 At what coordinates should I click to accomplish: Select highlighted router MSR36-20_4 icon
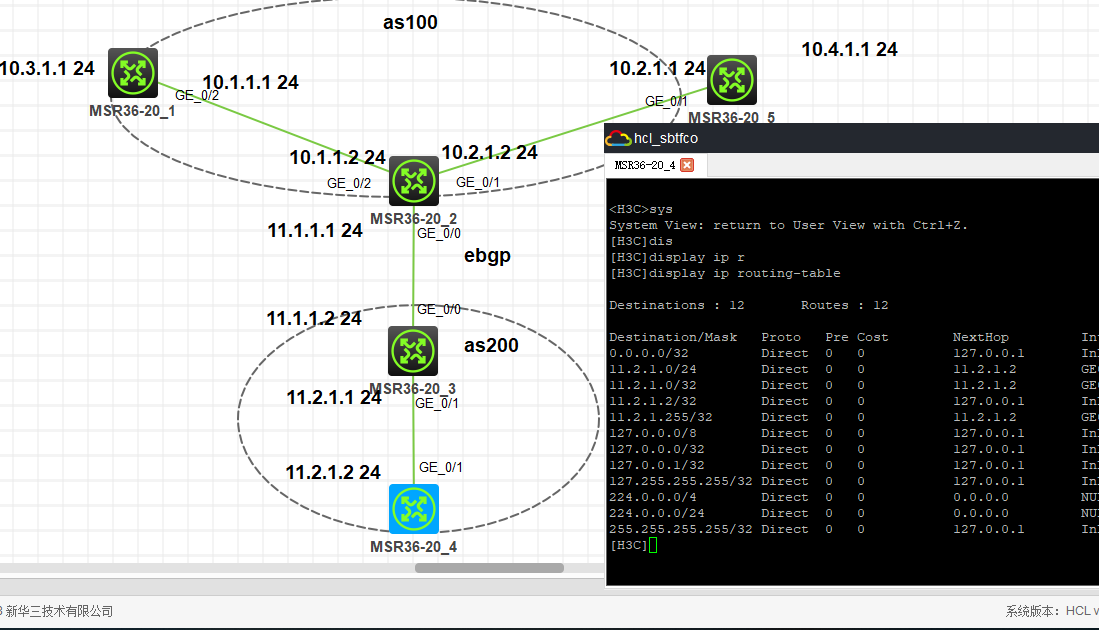click(x=414, y=509)
